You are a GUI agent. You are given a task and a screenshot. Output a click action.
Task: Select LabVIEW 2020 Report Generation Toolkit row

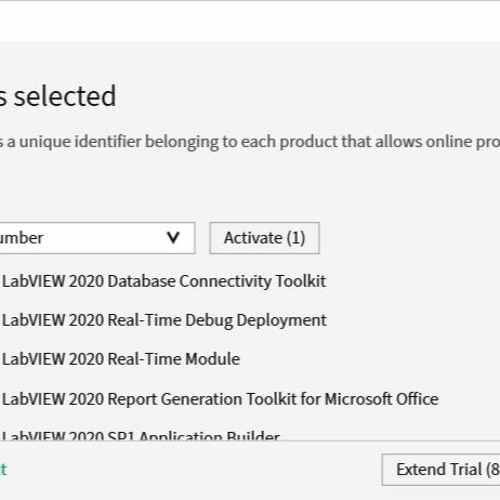220,399
